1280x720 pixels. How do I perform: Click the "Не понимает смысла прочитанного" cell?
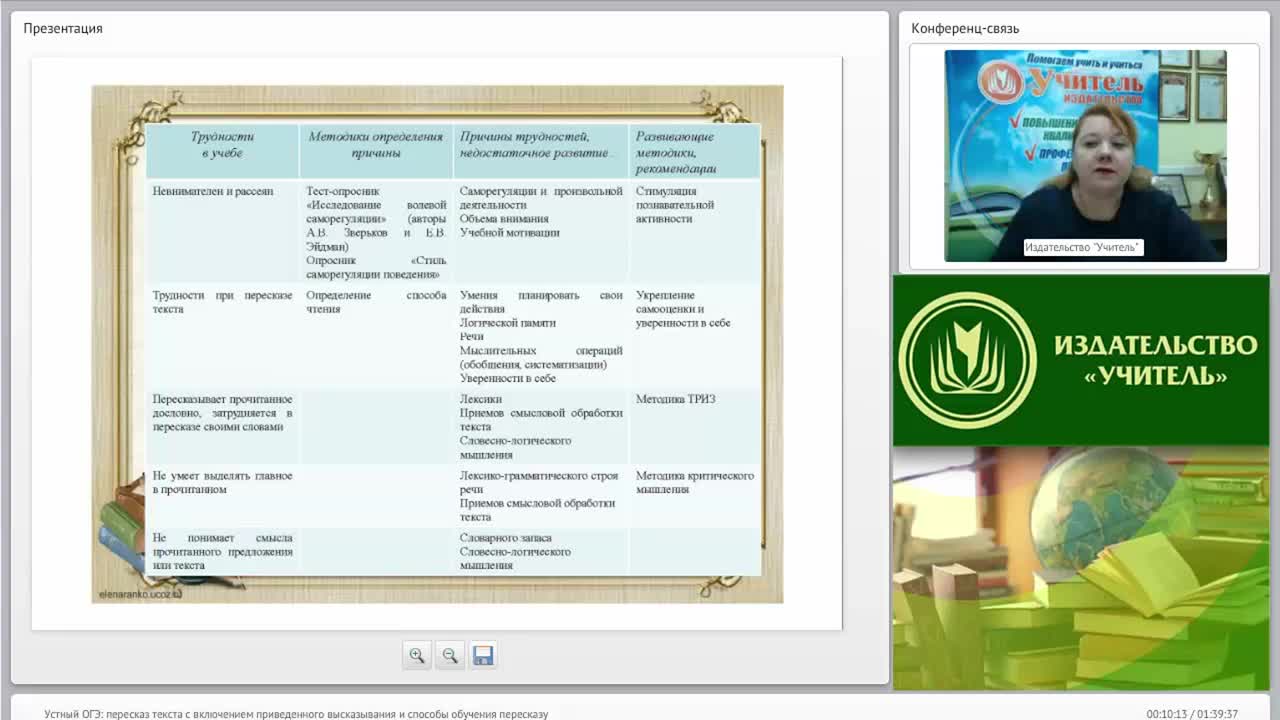click(x=222, y=552)
